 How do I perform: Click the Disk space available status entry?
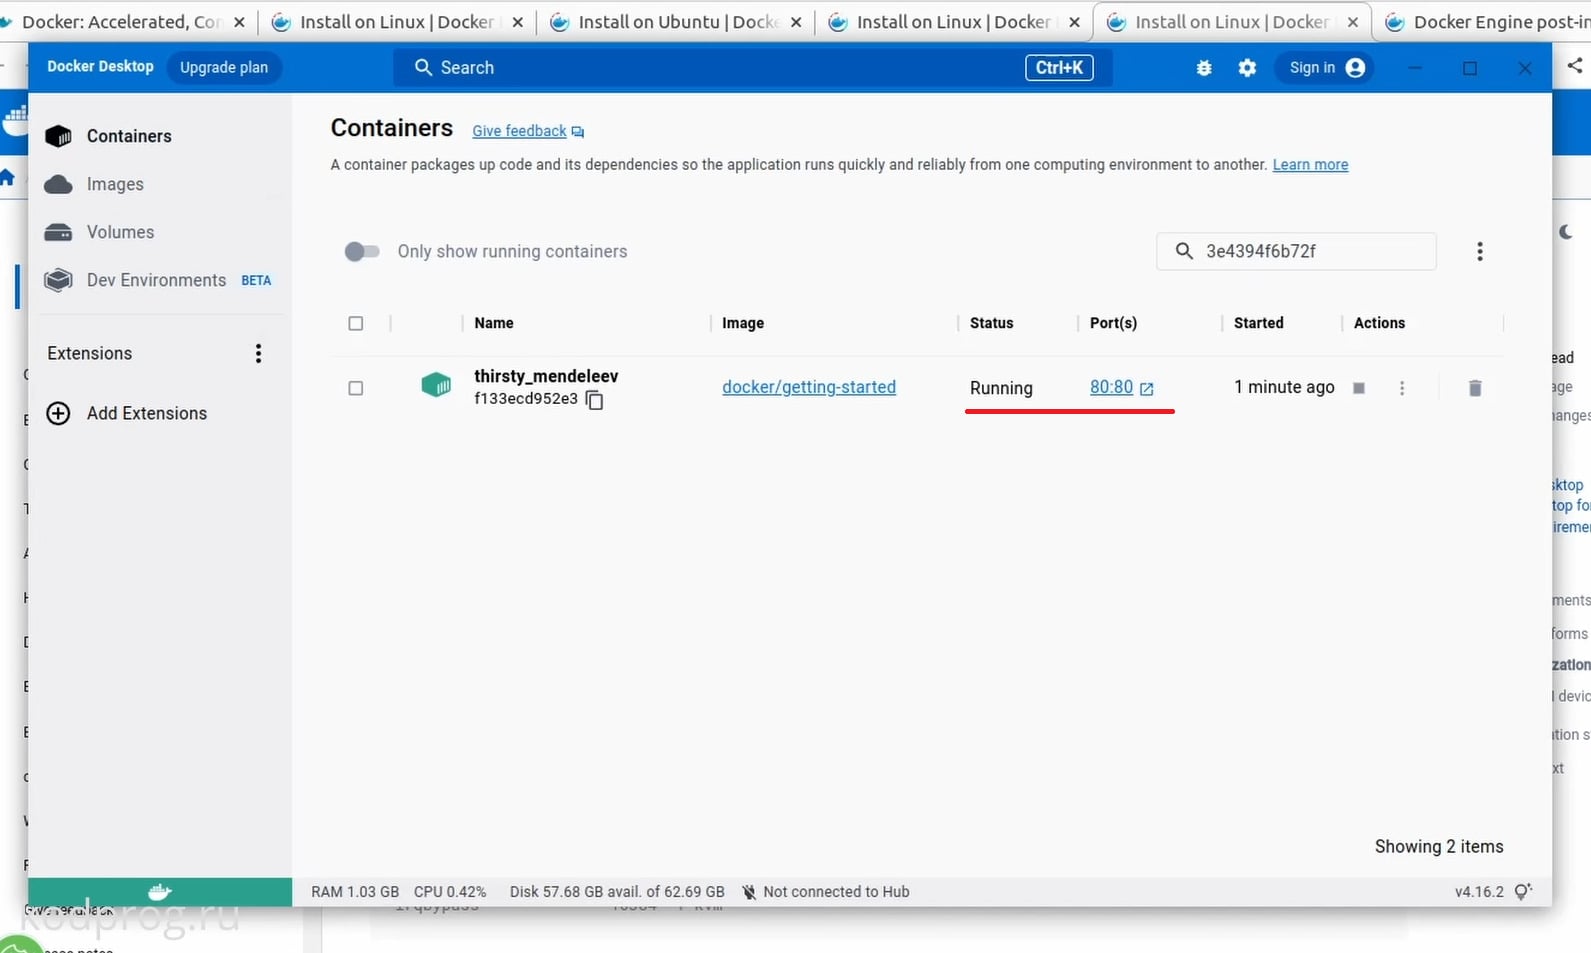617,892
